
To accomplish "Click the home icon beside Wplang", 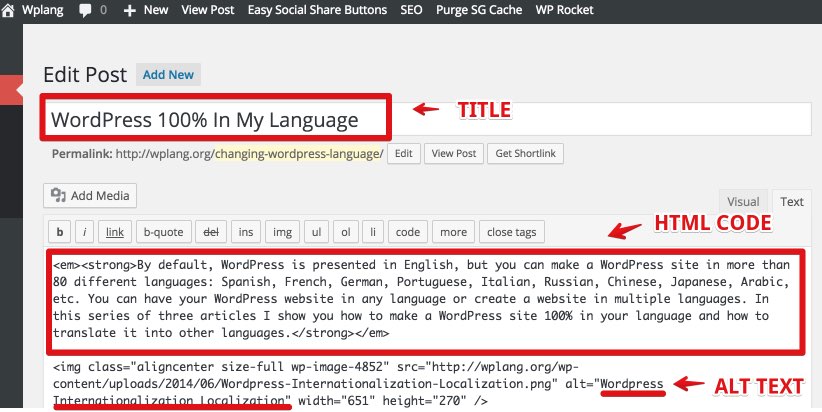I will tap(7, 10).
